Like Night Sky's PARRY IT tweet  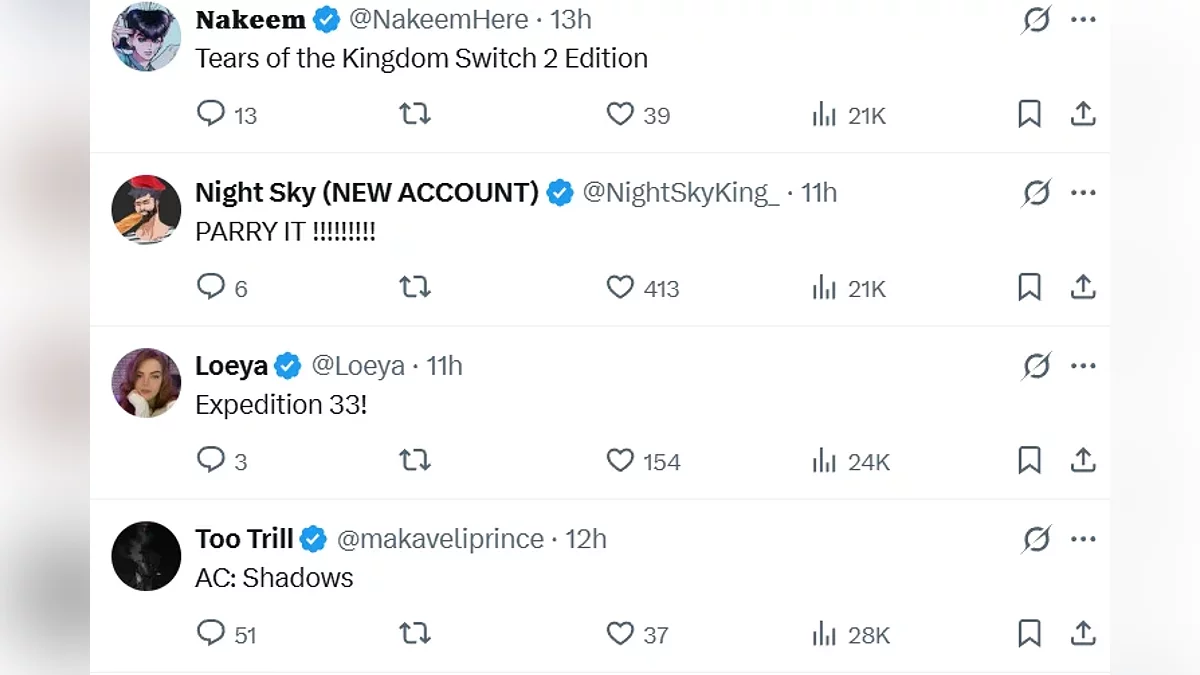tap(620, 288)
